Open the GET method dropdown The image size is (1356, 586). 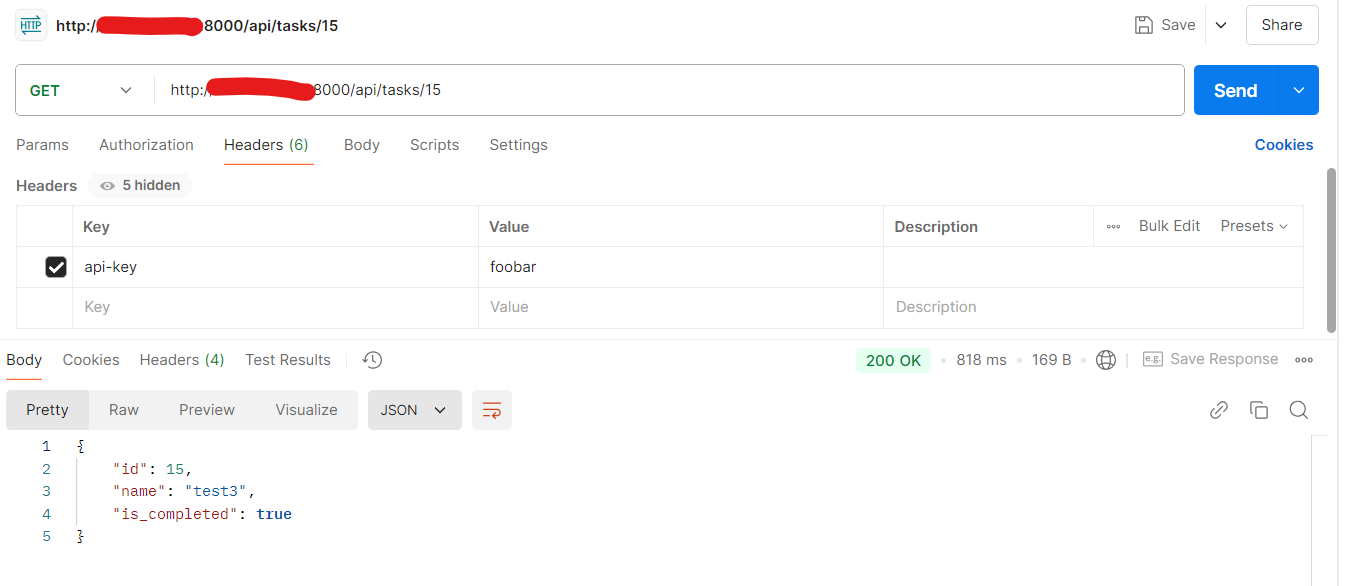[82, 90]
